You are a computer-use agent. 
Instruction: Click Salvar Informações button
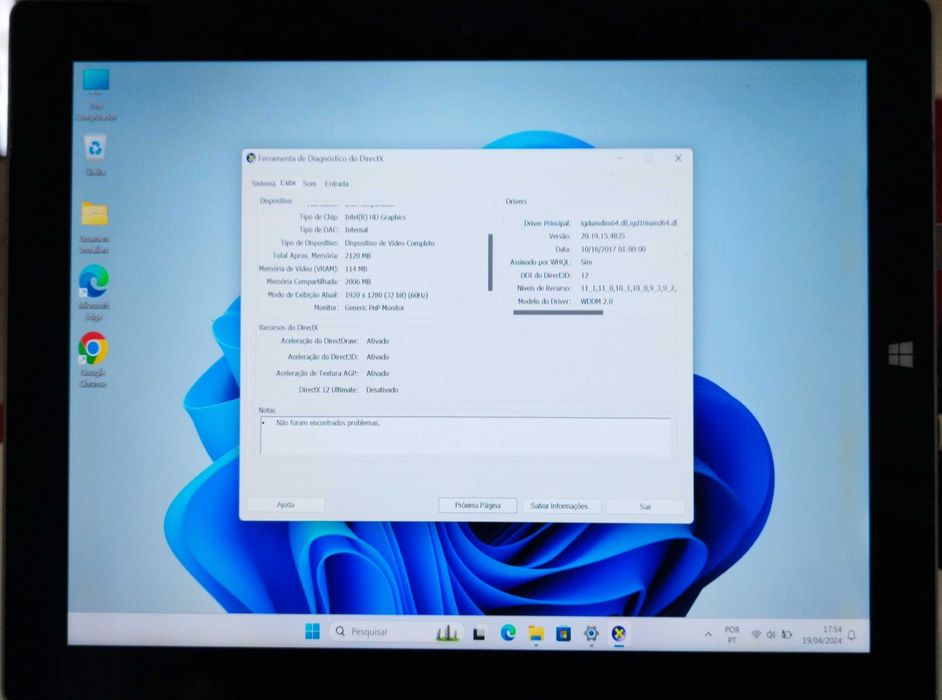(x=559, y=506)
